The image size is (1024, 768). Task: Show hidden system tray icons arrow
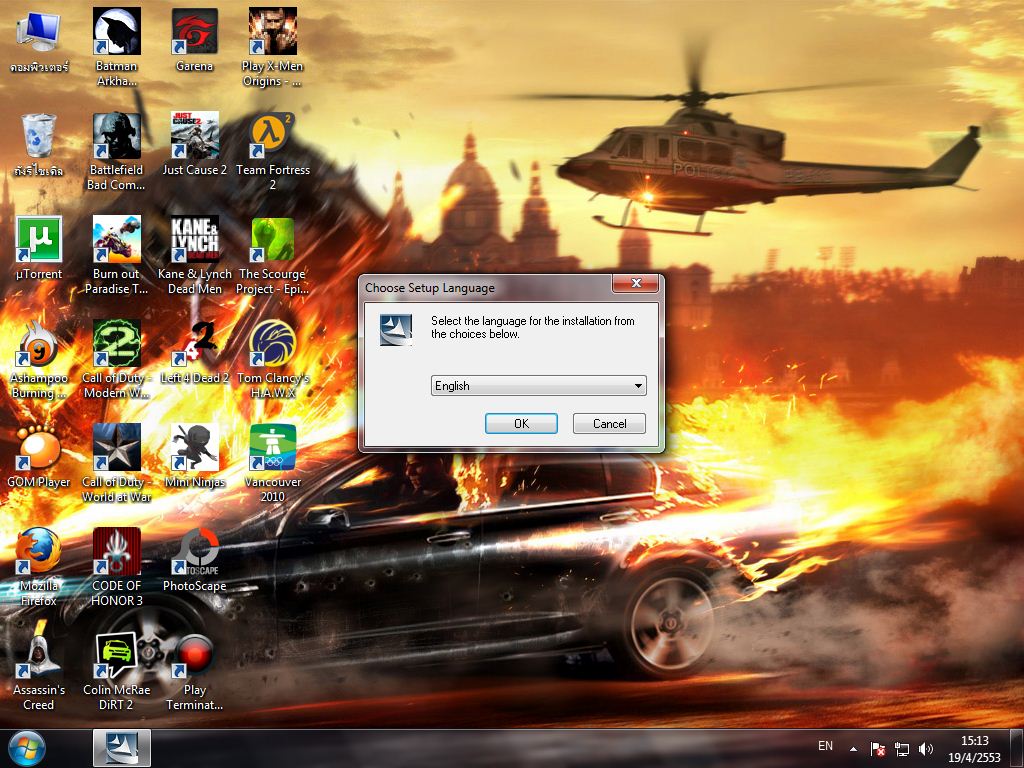(853, 749)
